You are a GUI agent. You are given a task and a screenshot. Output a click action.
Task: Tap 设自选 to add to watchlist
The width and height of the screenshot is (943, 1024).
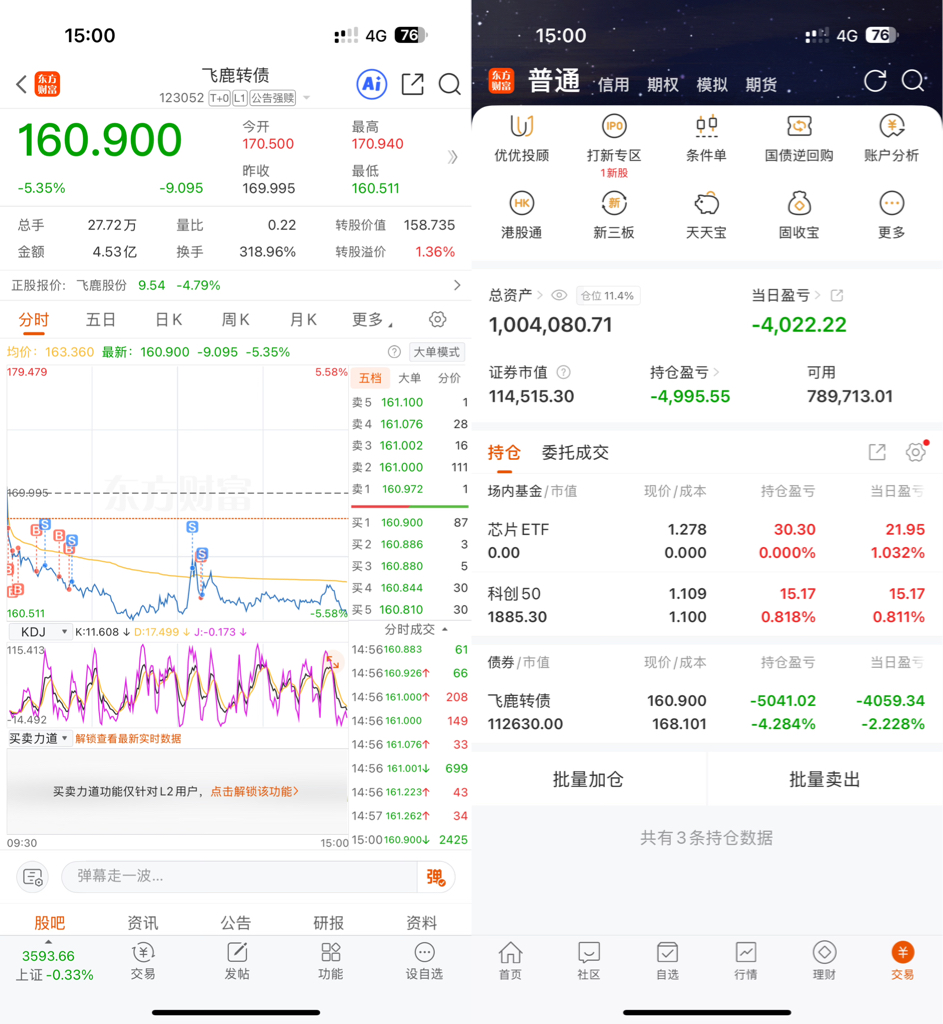[x=424, y=961]
